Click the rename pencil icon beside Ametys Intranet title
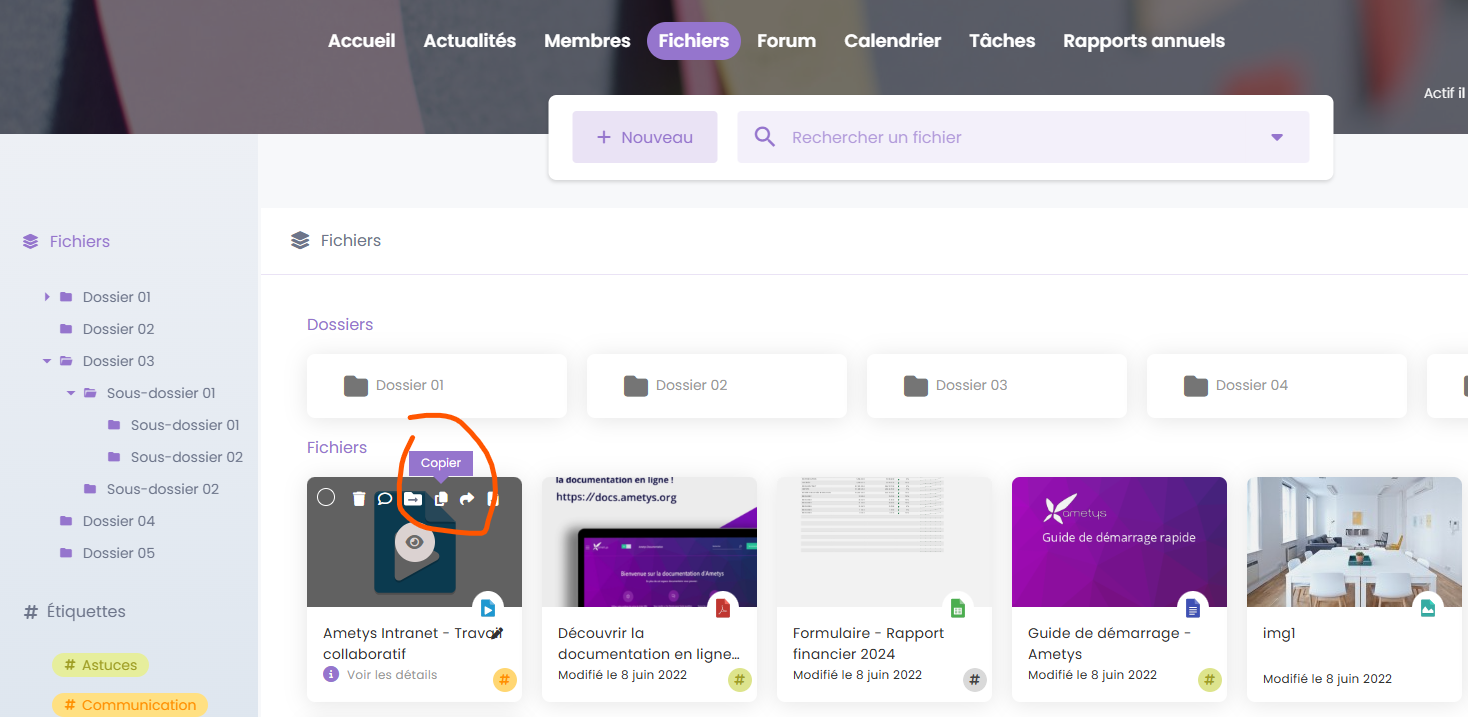Screen dimensions: 1468x717 point(496,633)
